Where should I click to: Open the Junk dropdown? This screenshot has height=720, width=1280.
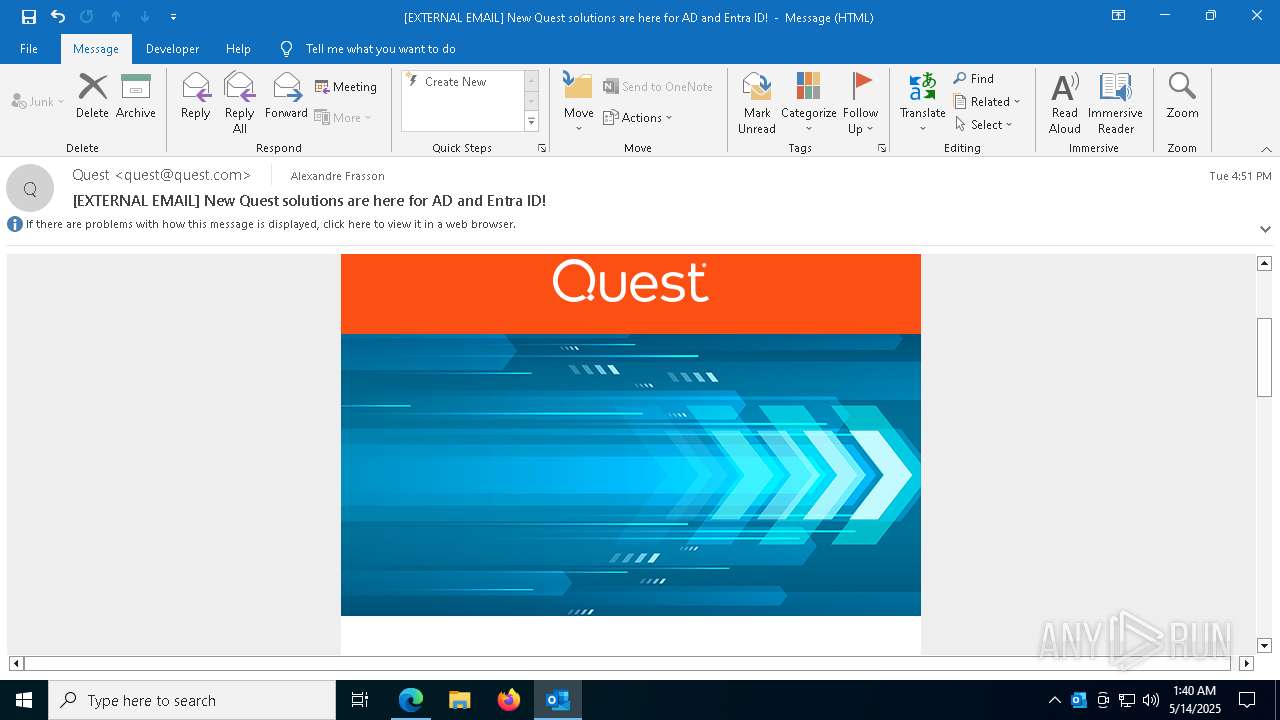pyautogui.click(x=38, y=101)
